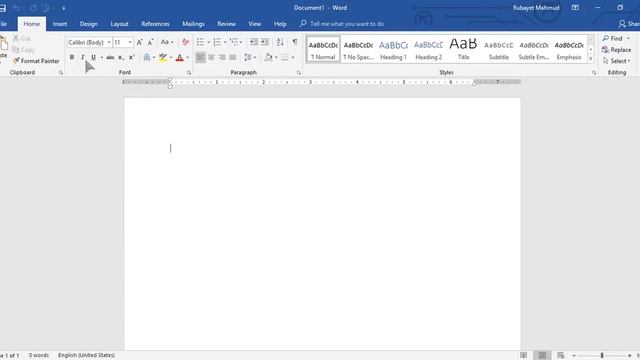Click Bullets list icon
Viewport: 640px width, 360px height.
click(x=200, y=42)
